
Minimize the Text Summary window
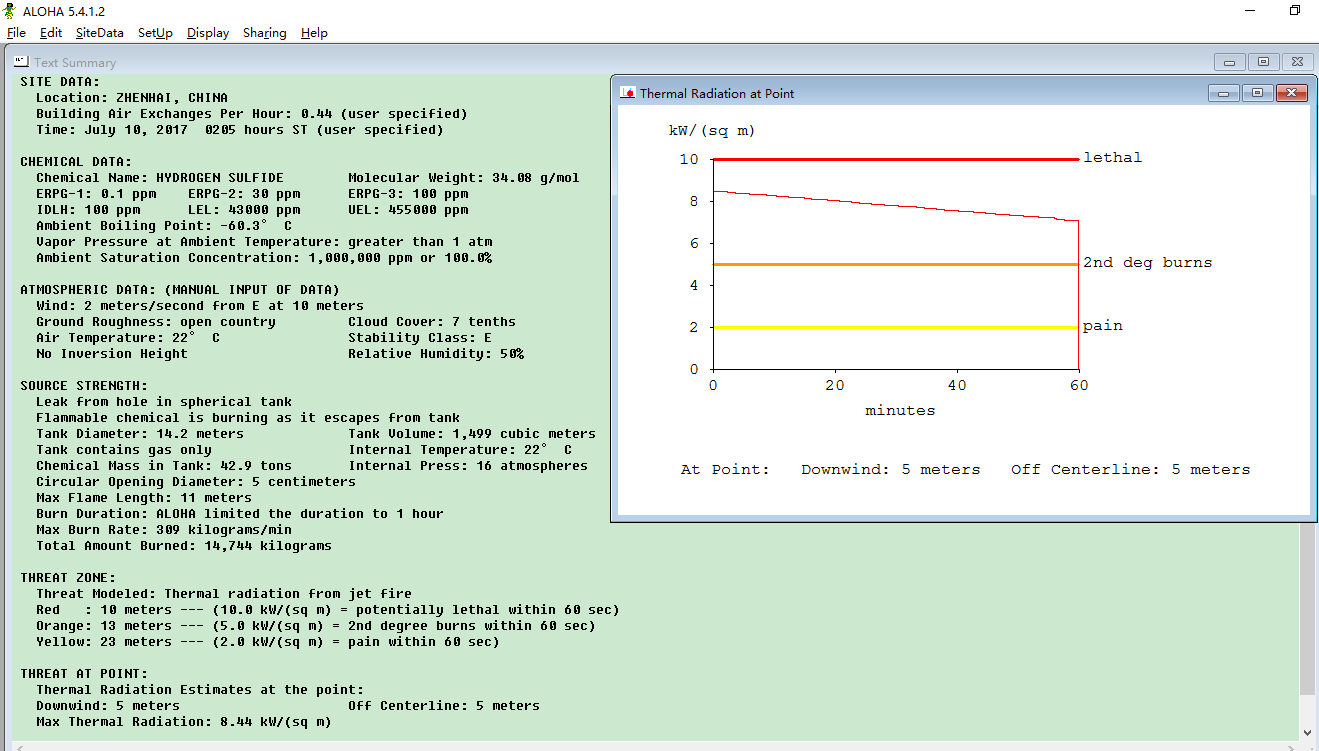[x=1229, y=62]
